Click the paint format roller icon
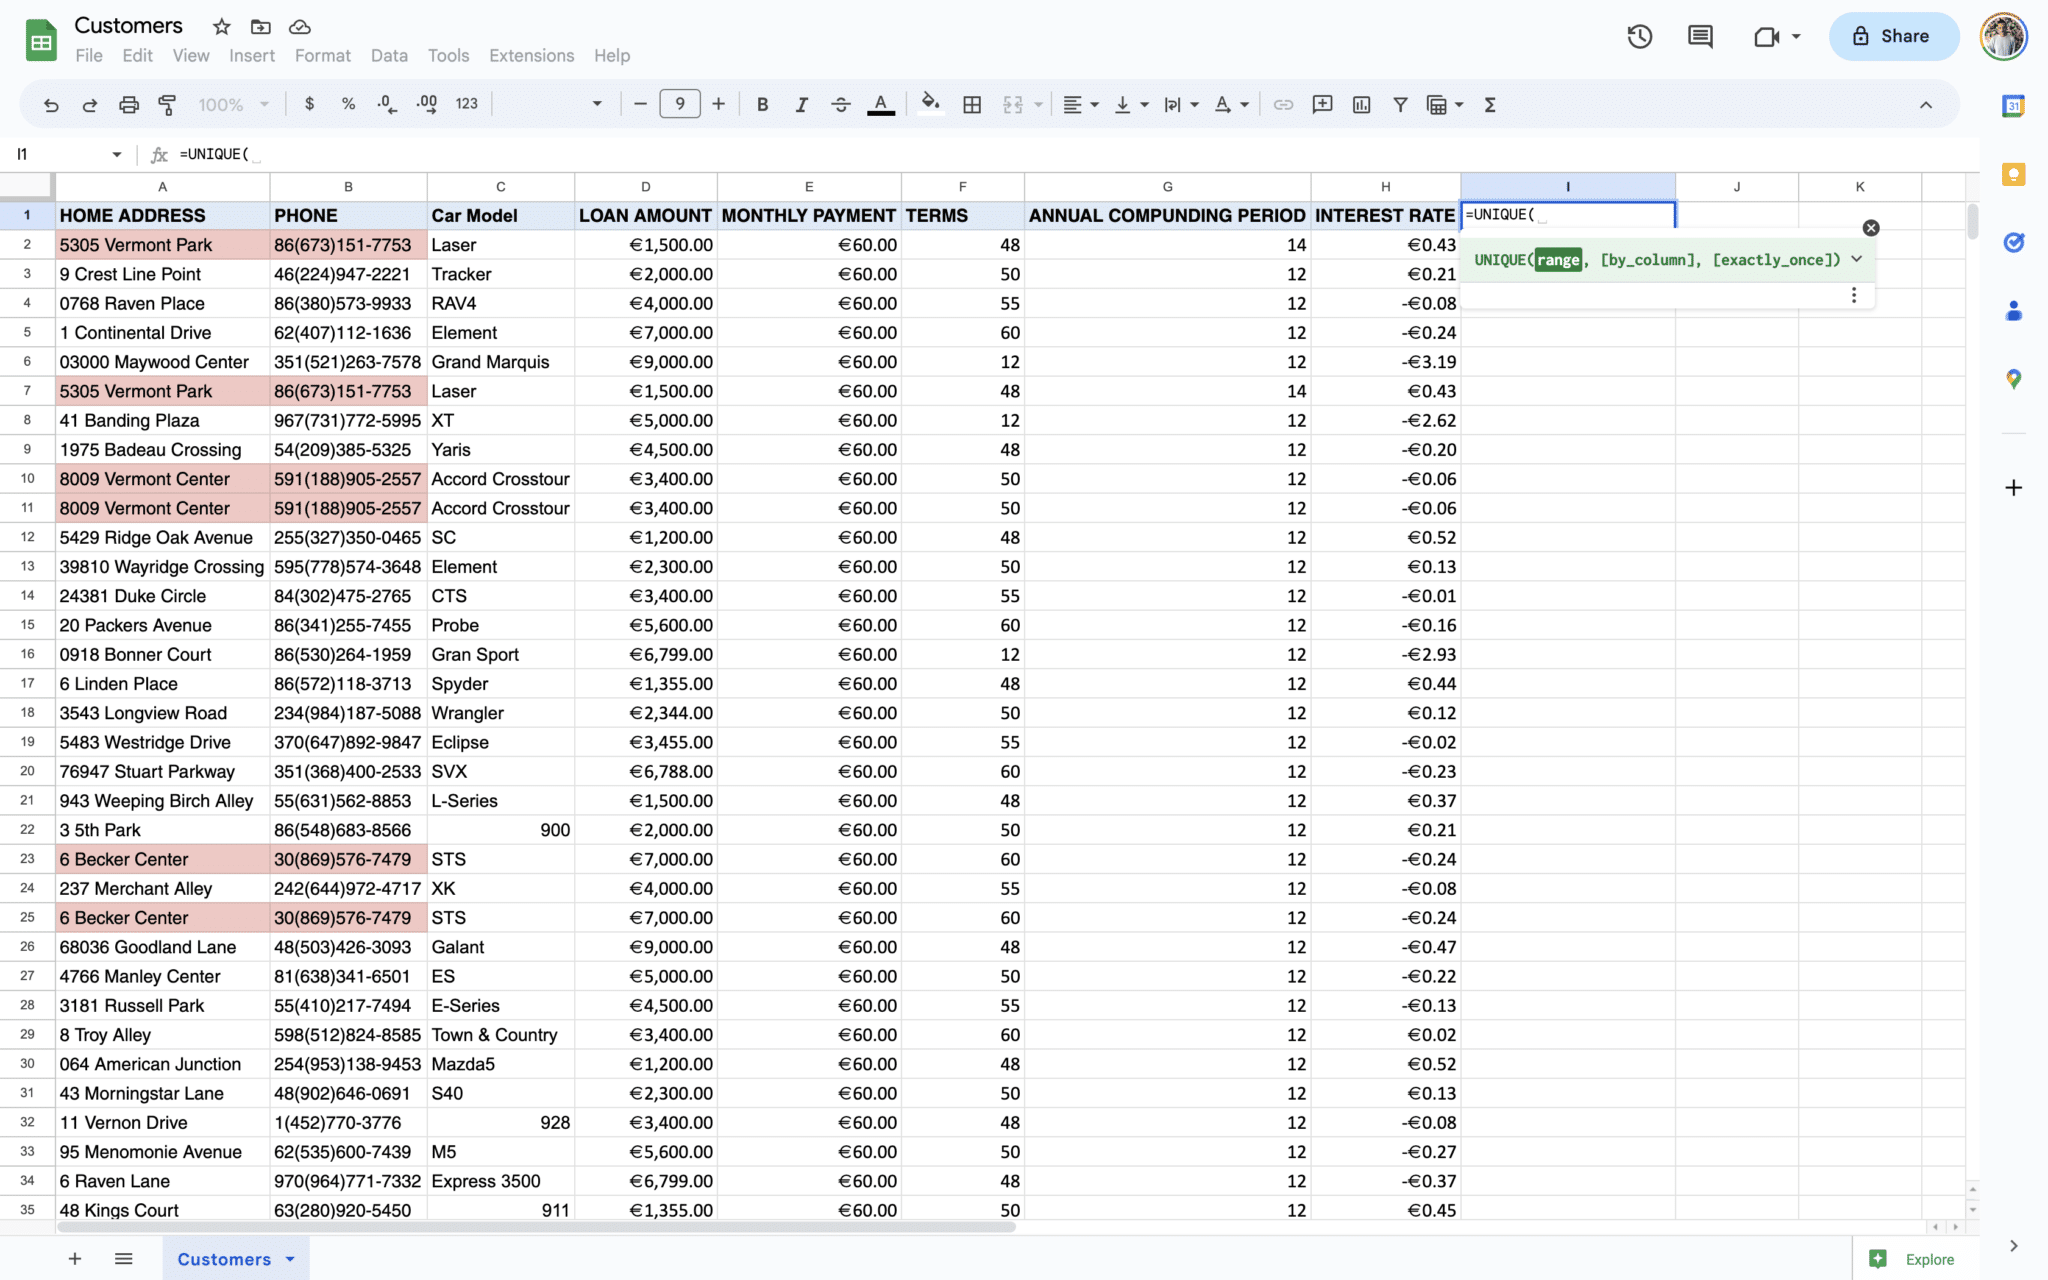The width and height of the screenshot is (2048, 1280). coord(167,104)
